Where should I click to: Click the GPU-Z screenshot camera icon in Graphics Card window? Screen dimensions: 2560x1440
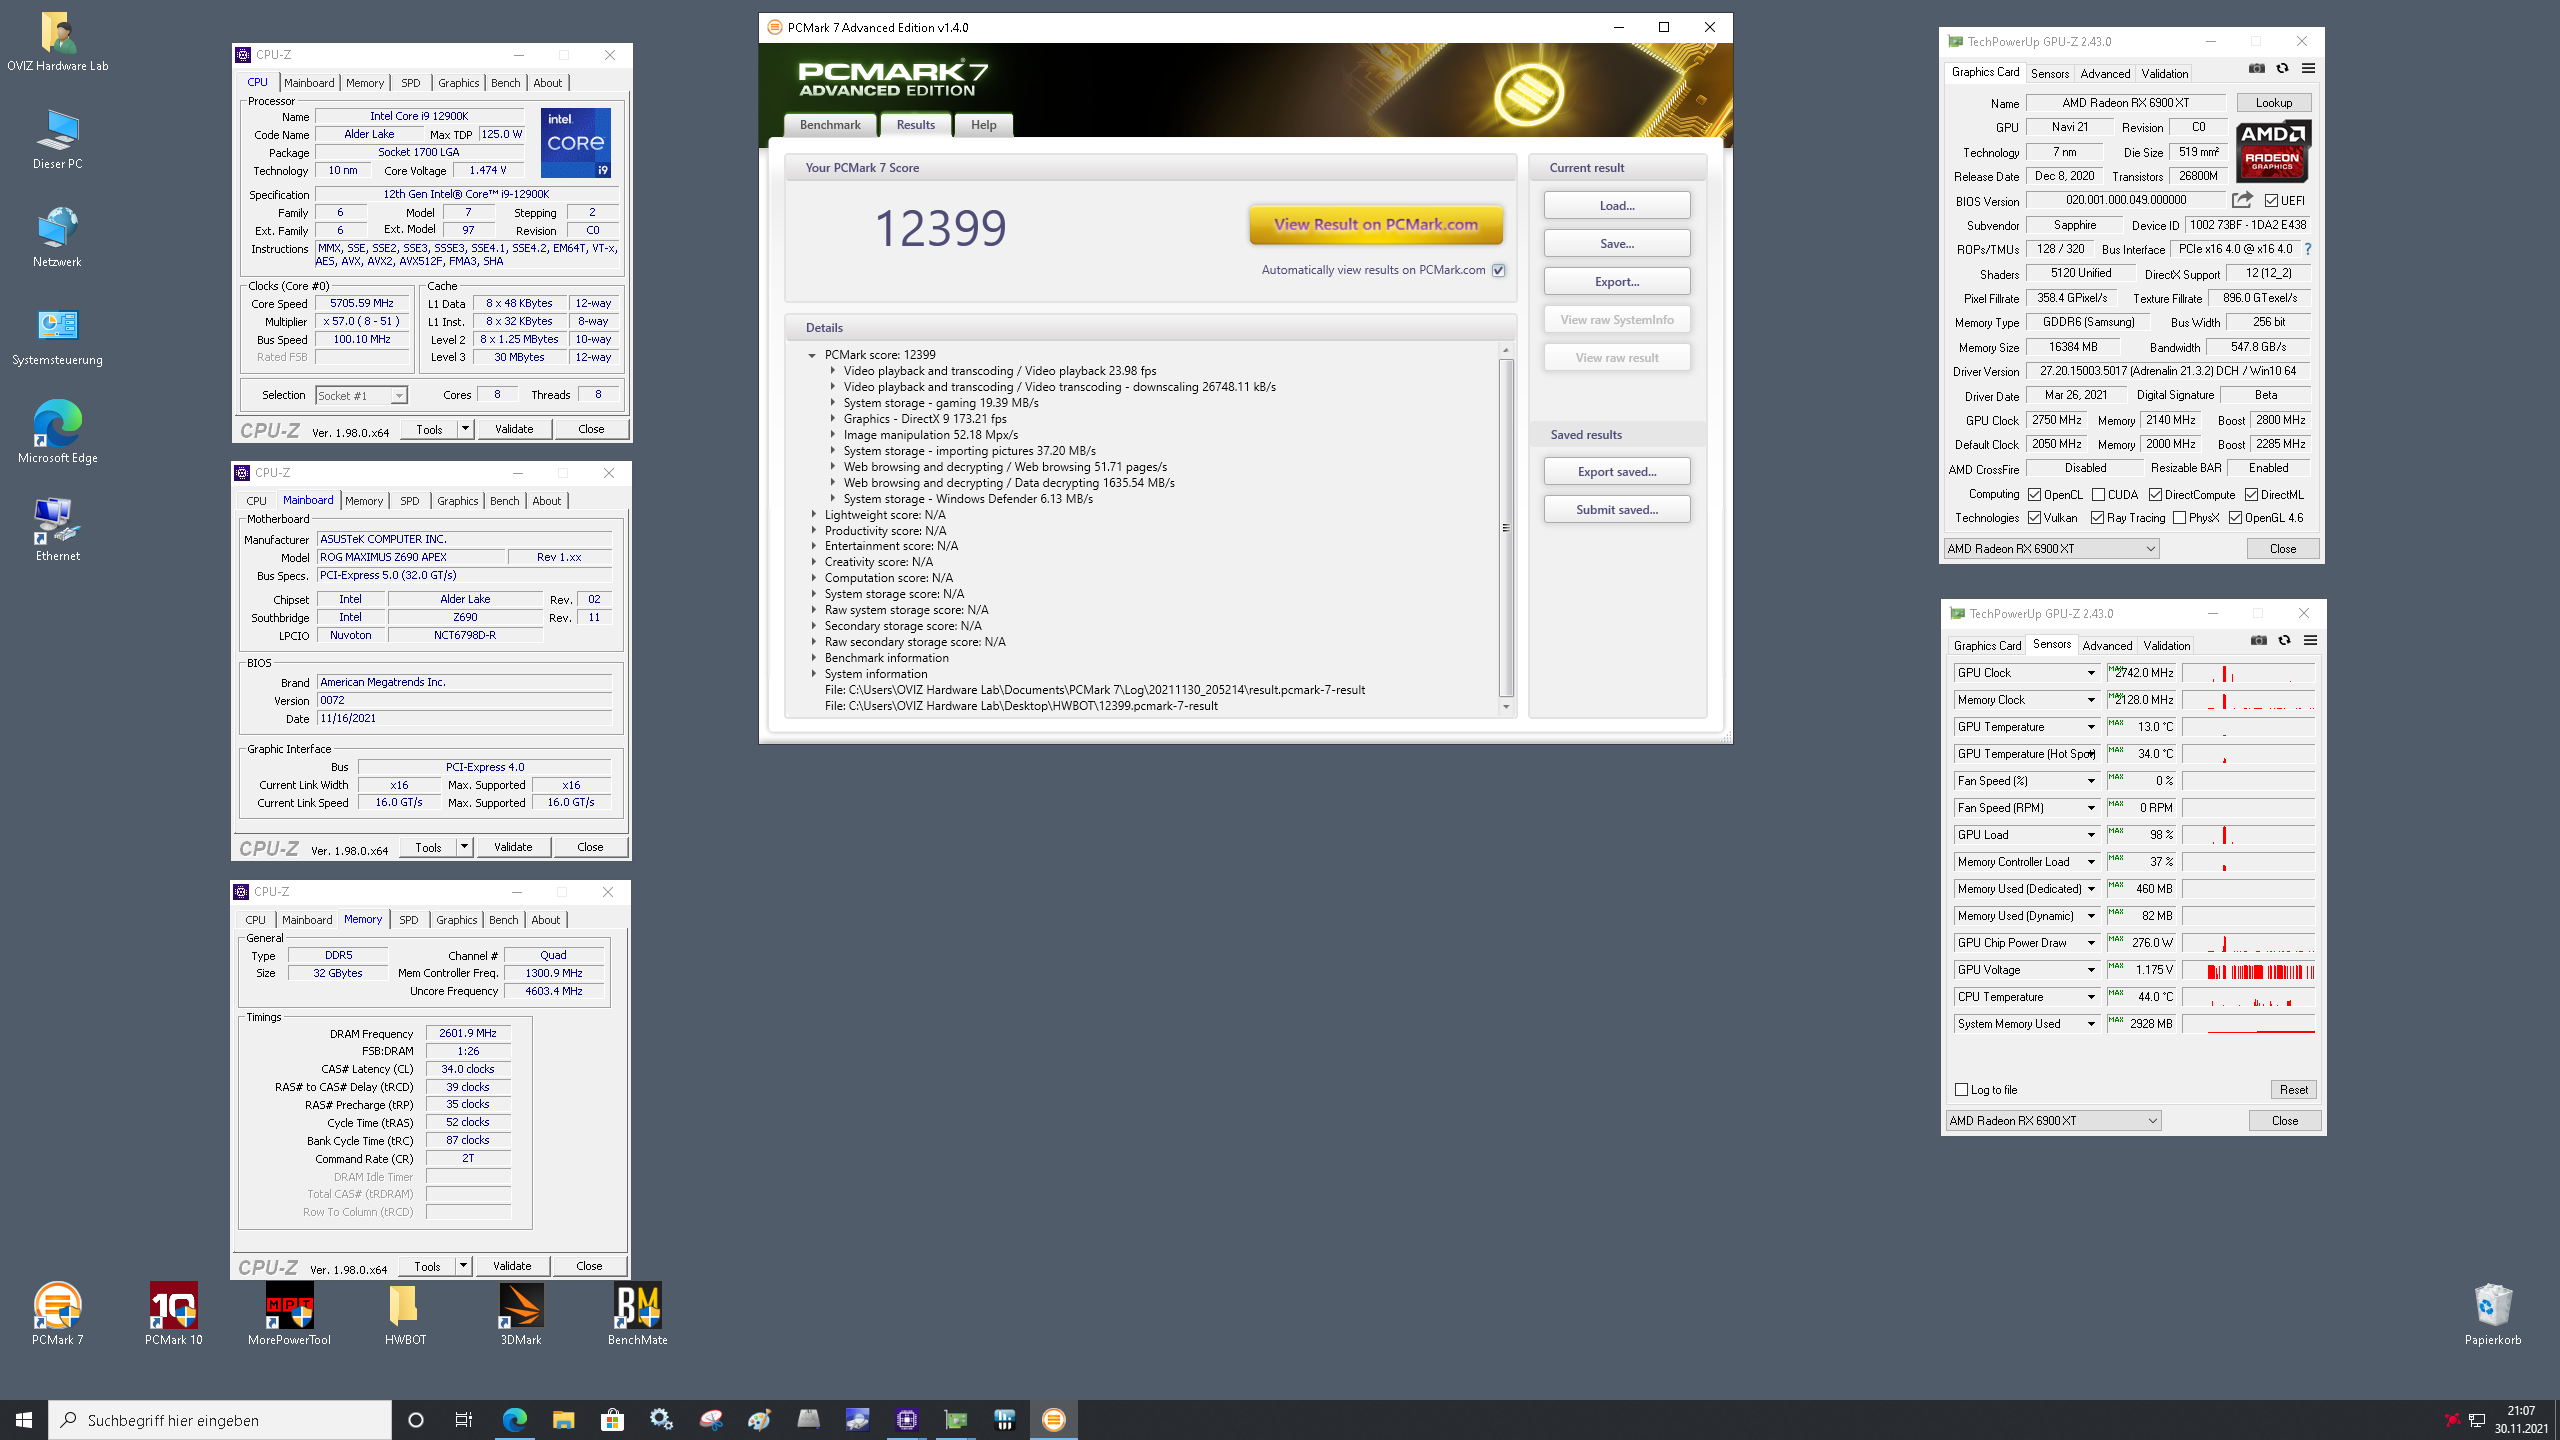(x=2257, y=69)
